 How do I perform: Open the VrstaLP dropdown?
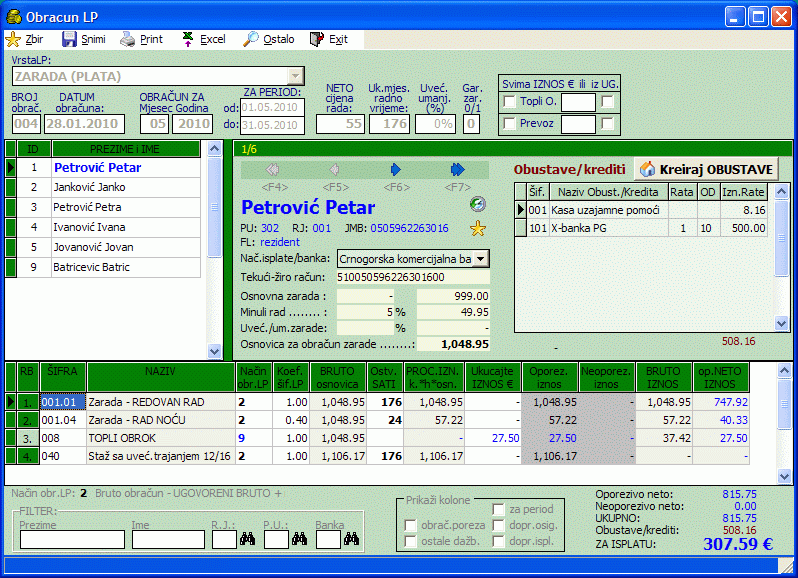coord(295,76)
